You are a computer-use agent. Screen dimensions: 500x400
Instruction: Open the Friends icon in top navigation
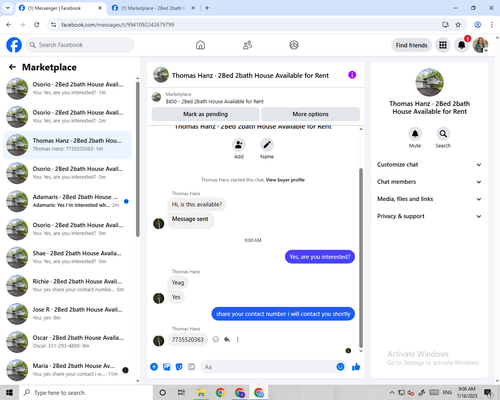pos(247,45)
